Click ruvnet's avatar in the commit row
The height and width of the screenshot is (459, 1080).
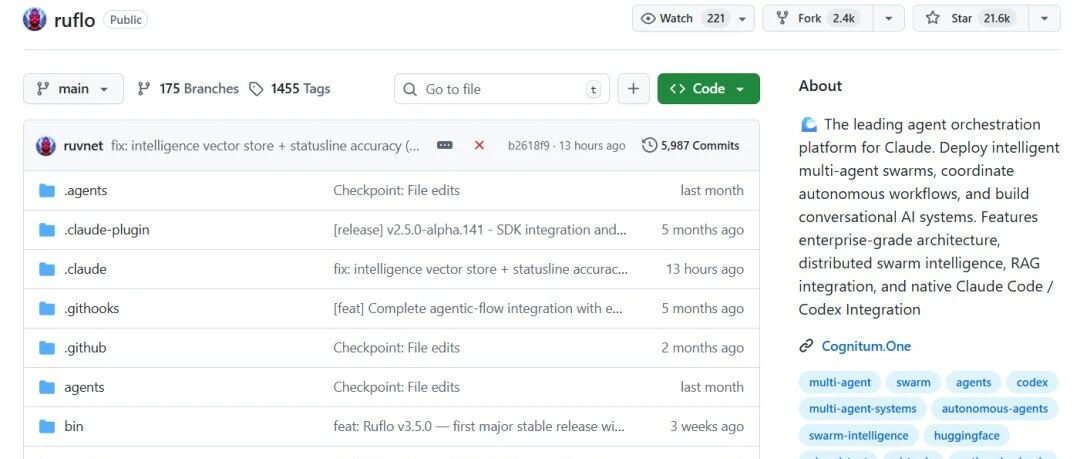click(x=45, y=145)
